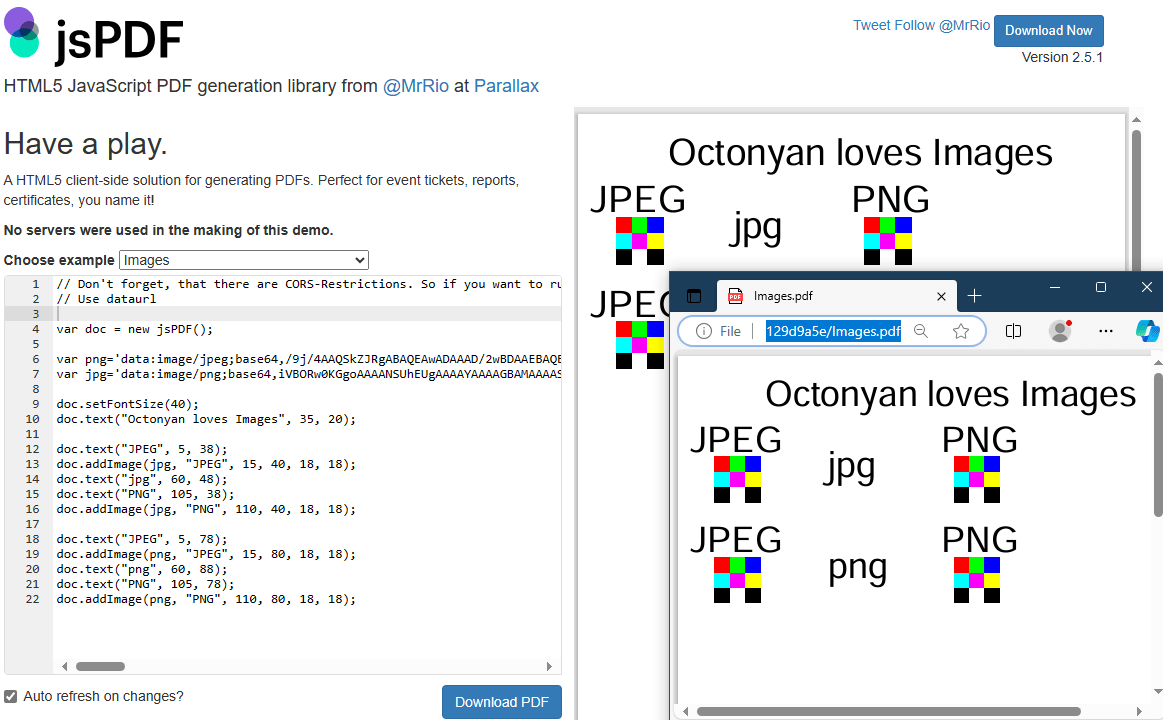Image resolution: width=1163 pixels, height=720 pixels.
Task: Click the File label in the address bar
Action: [729, 331]
